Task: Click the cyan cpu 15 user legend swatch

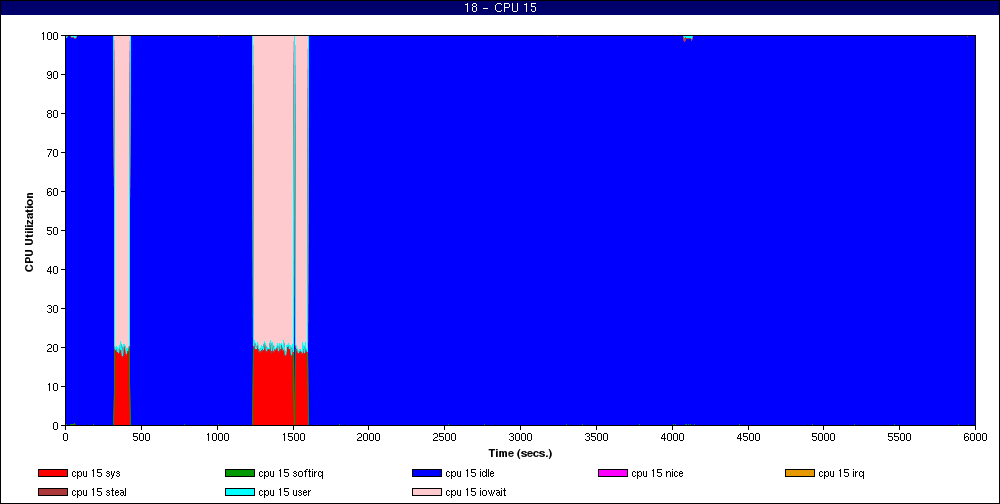Action: (x=240, y=493)
